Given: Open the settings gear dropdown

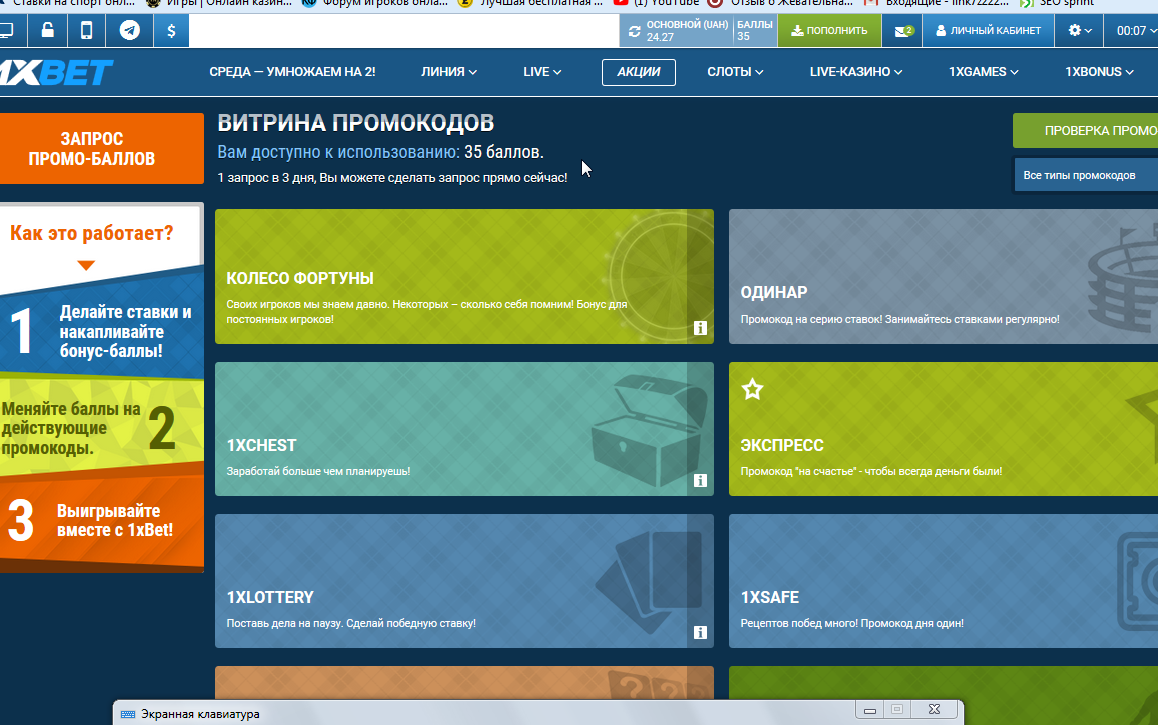Looking at the screenshot, I should tap(1080, 30).
